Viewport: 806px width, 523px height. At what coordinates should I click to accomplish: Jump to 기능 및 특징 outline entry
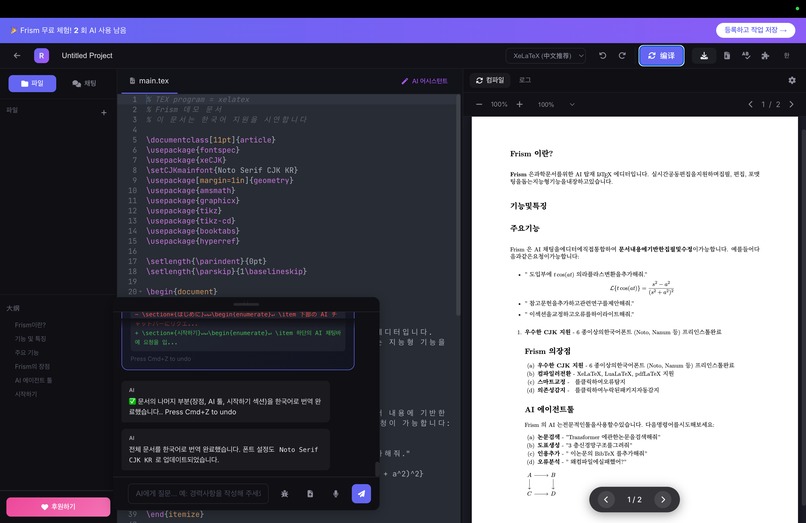(30, 339)
